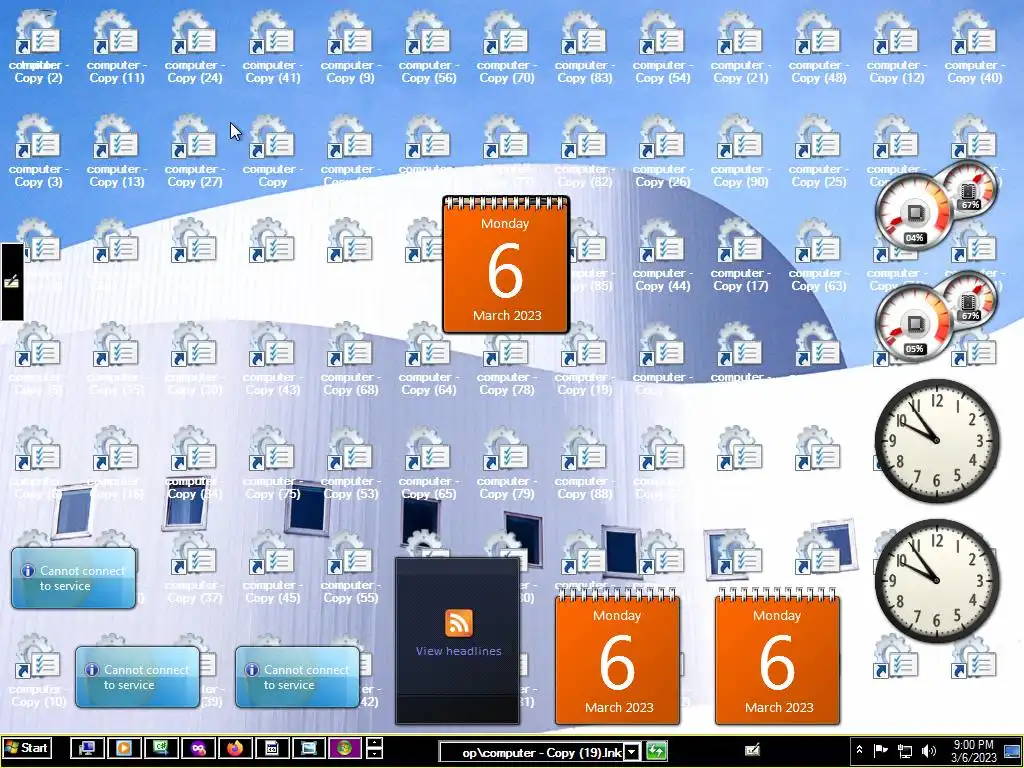This screenshot has width=1024, height=768.
Task: Select the computer - Copy (79) shortcut
Action: coord(507,464)
